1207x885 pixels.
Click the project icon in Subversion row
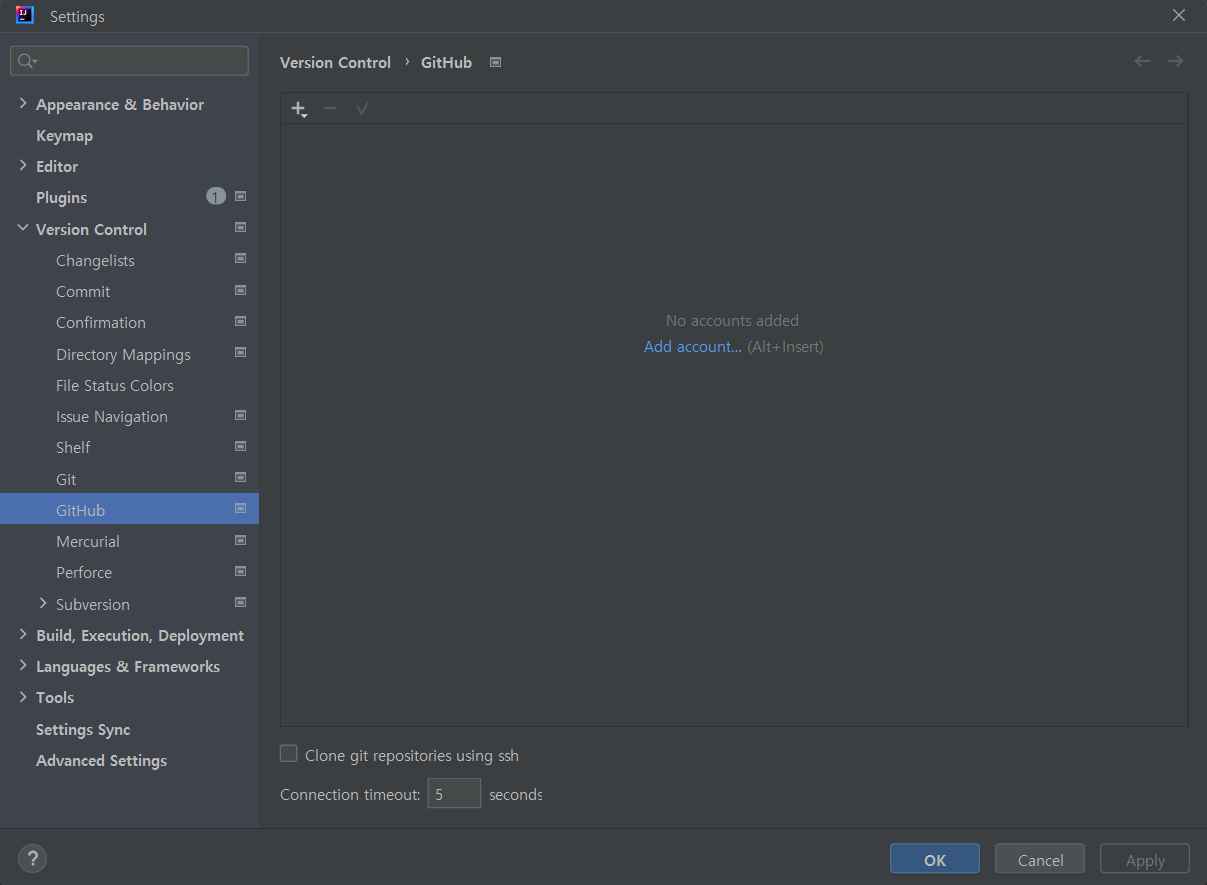(x=240, y=603)
